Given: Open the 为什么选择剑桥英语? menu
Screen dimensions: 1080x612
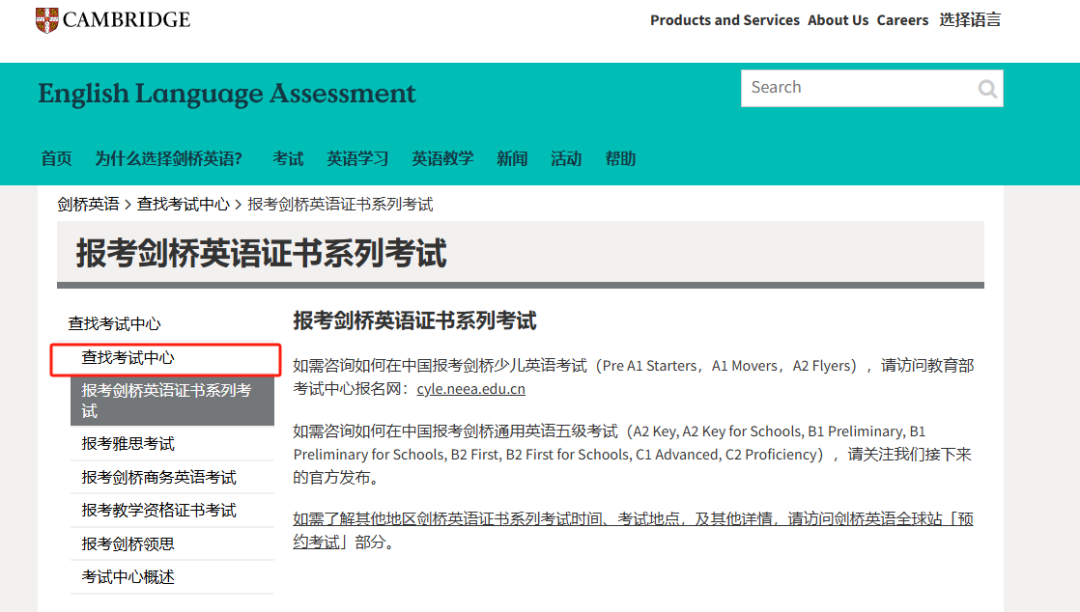Looking at the screenshot, I should (169, 159).
